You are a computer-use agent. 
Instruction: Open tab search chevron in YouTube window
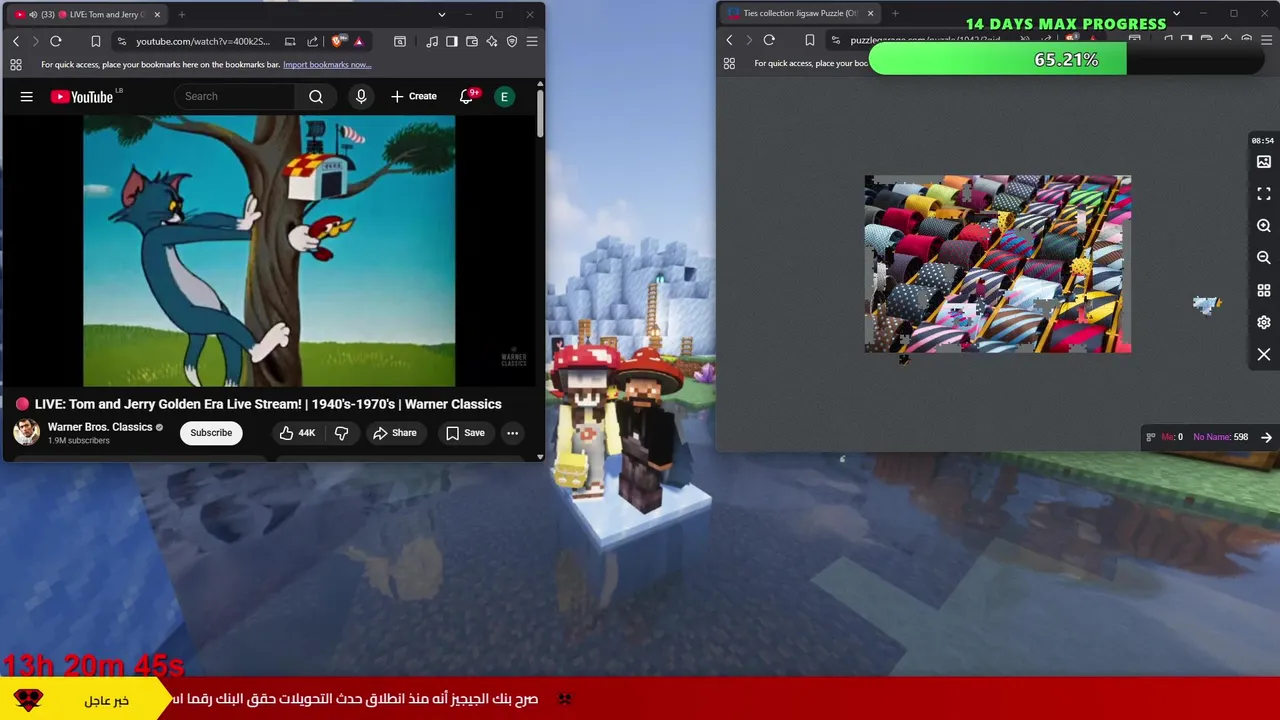[441, 14]
